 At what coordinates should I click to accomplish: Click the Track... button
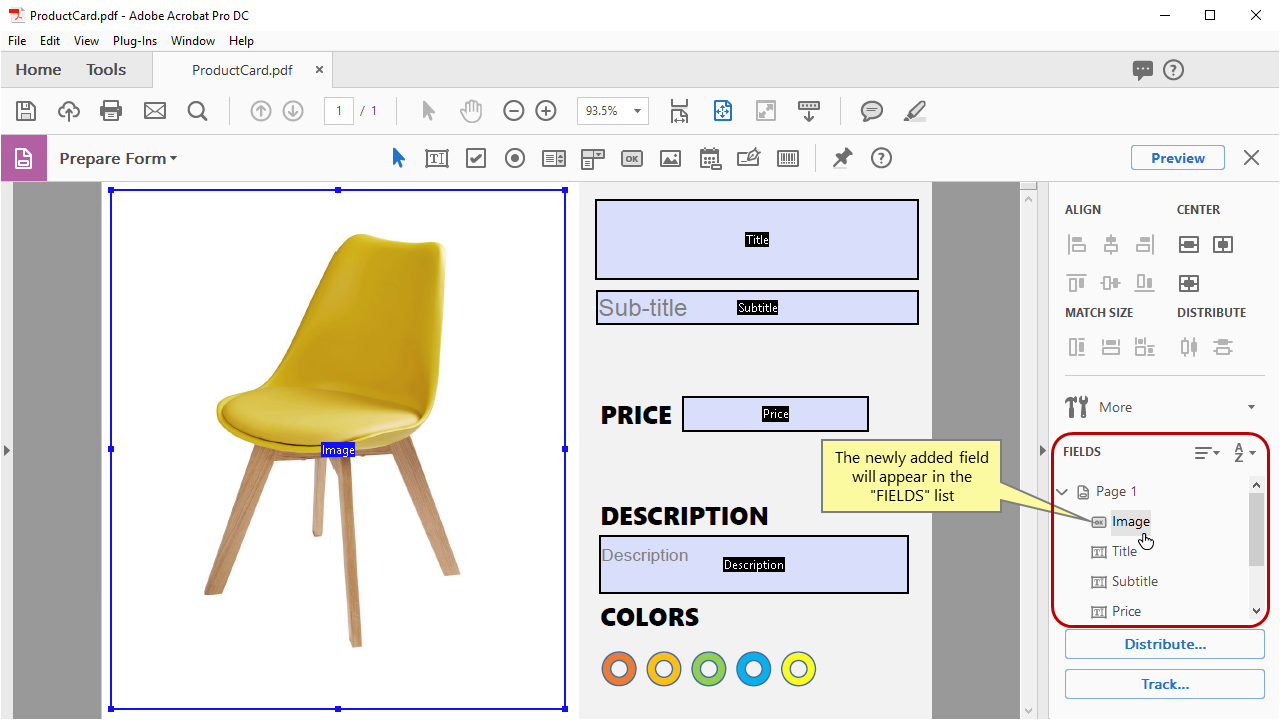tap(1165, 684)
